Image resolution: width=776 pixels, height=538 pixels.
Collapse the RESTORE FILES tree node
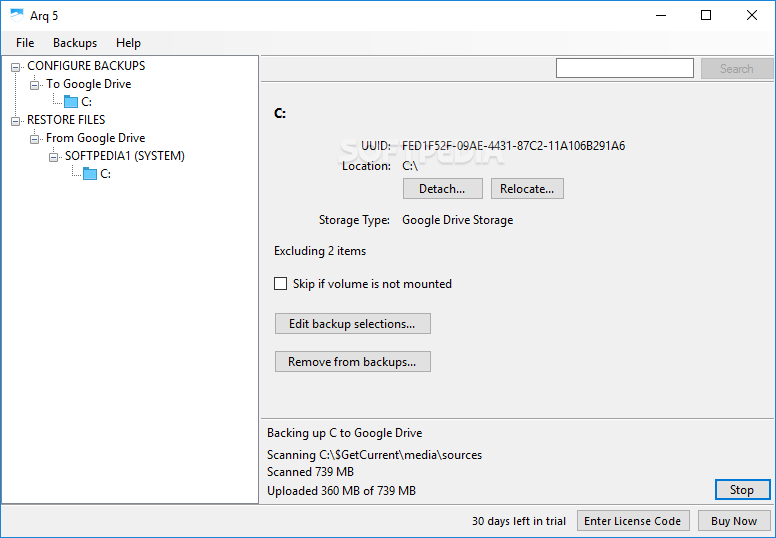click(16, 121)
